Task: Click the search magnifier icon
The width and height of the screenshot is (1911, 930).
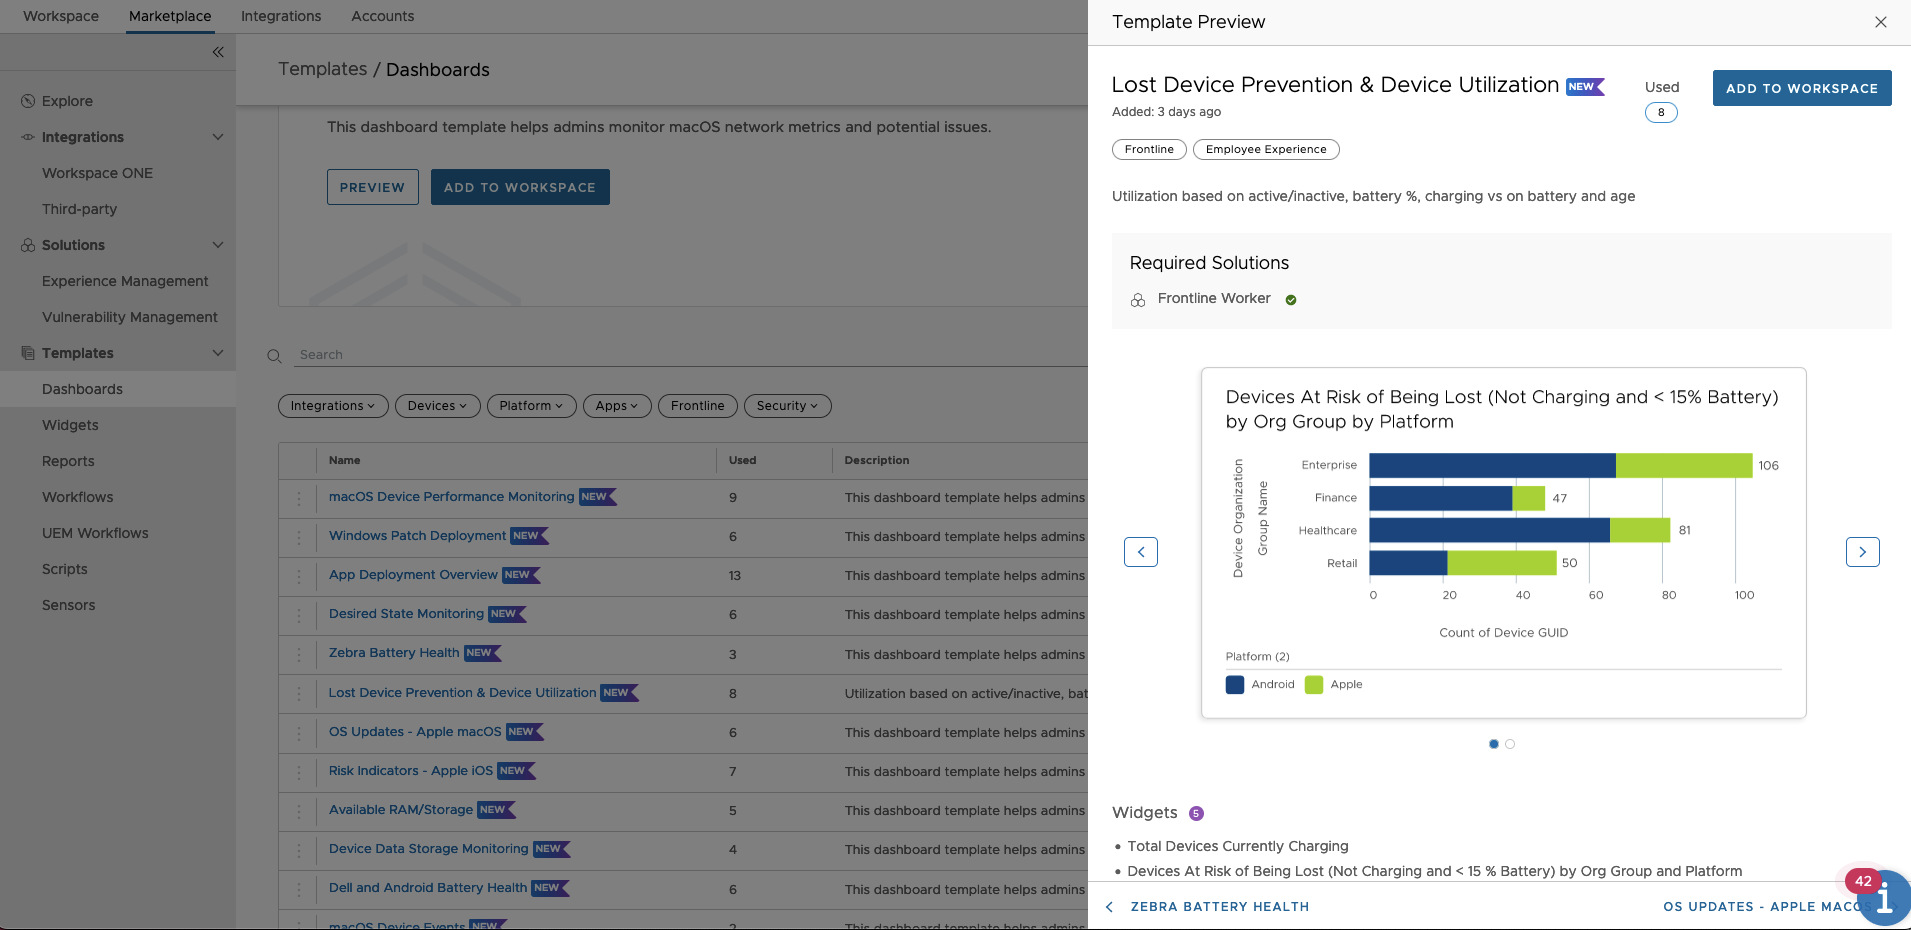Action: (x=274, y=356)
